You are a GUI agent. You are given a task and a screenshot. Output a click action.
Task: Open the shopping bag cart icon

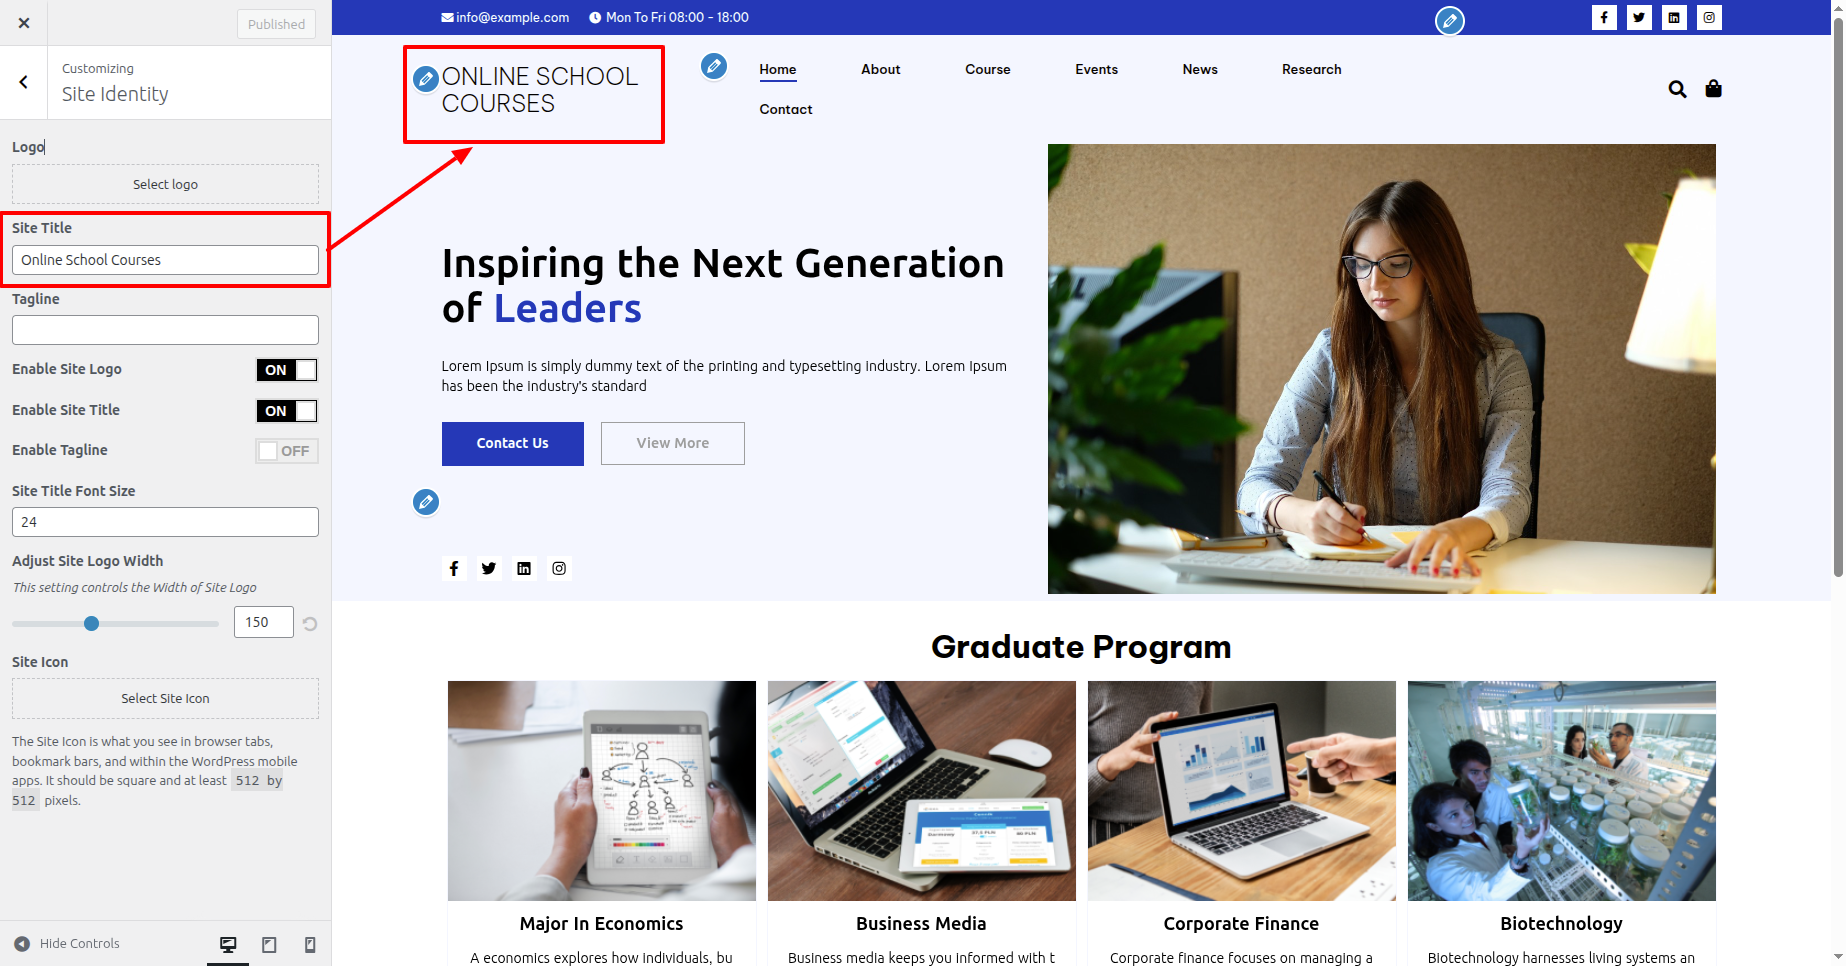(1713, 89)
